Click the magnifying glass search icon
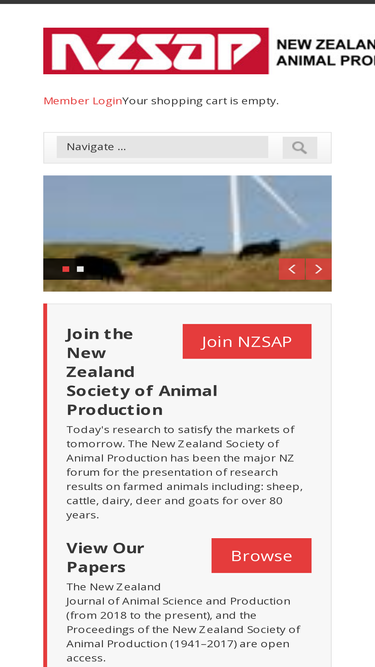 pyautogui.click(x=300, y=148)
